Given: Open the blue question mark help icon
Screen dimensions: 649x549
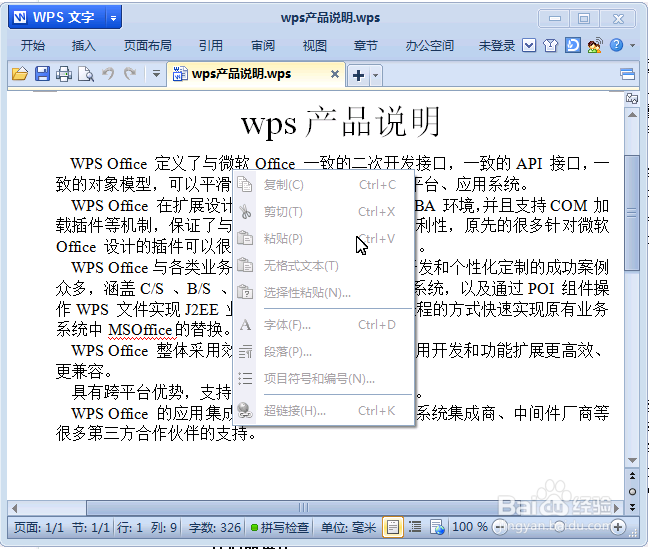Looking at the screenshot, I should coord(616,45).
